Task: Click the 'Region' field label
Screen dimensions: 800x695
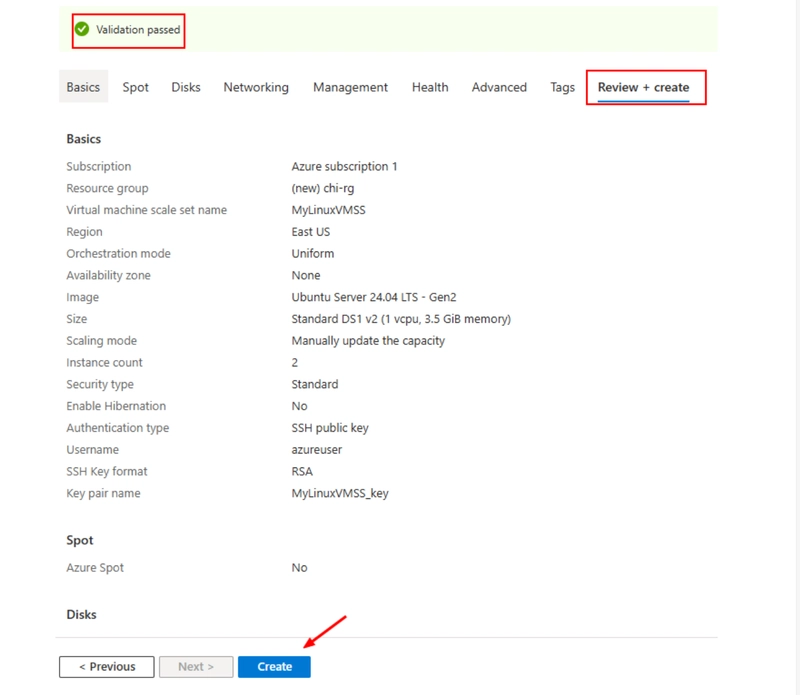Action: [84, 232]
